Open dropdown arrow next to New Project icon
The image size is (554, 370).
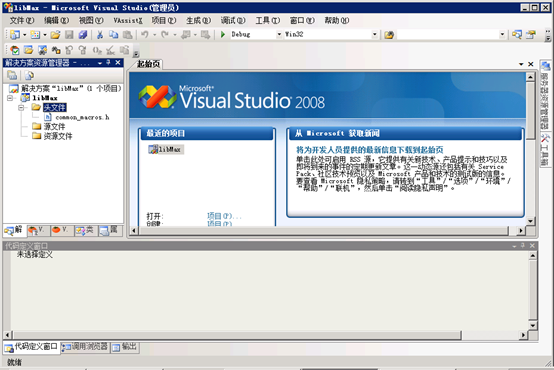(25, 35)
